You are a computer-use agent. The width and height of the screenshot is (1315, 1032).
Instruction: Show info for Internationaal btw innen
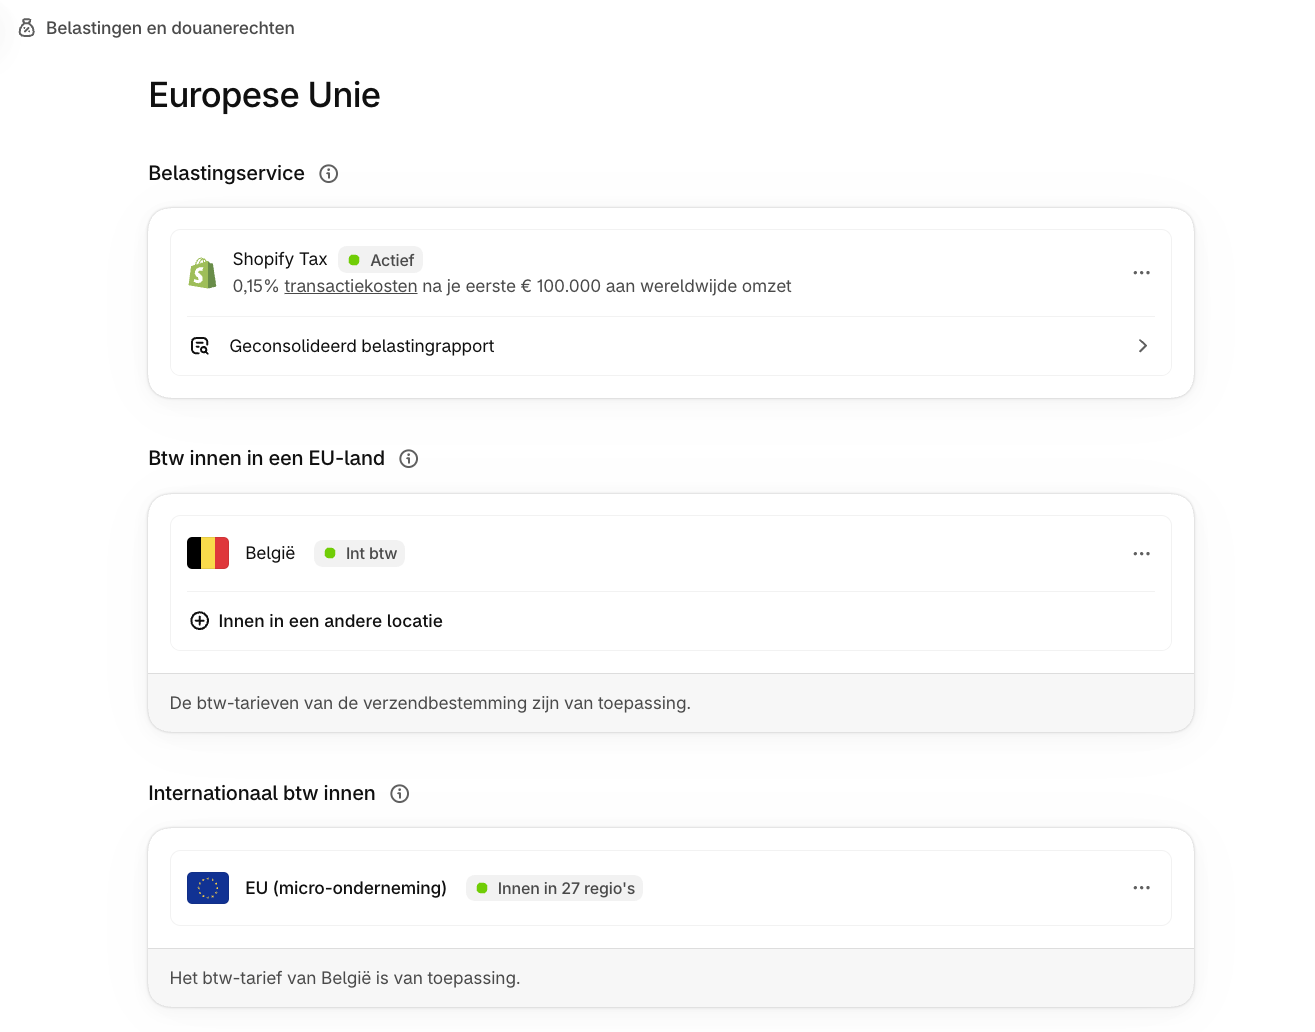(x=399, y=794)
